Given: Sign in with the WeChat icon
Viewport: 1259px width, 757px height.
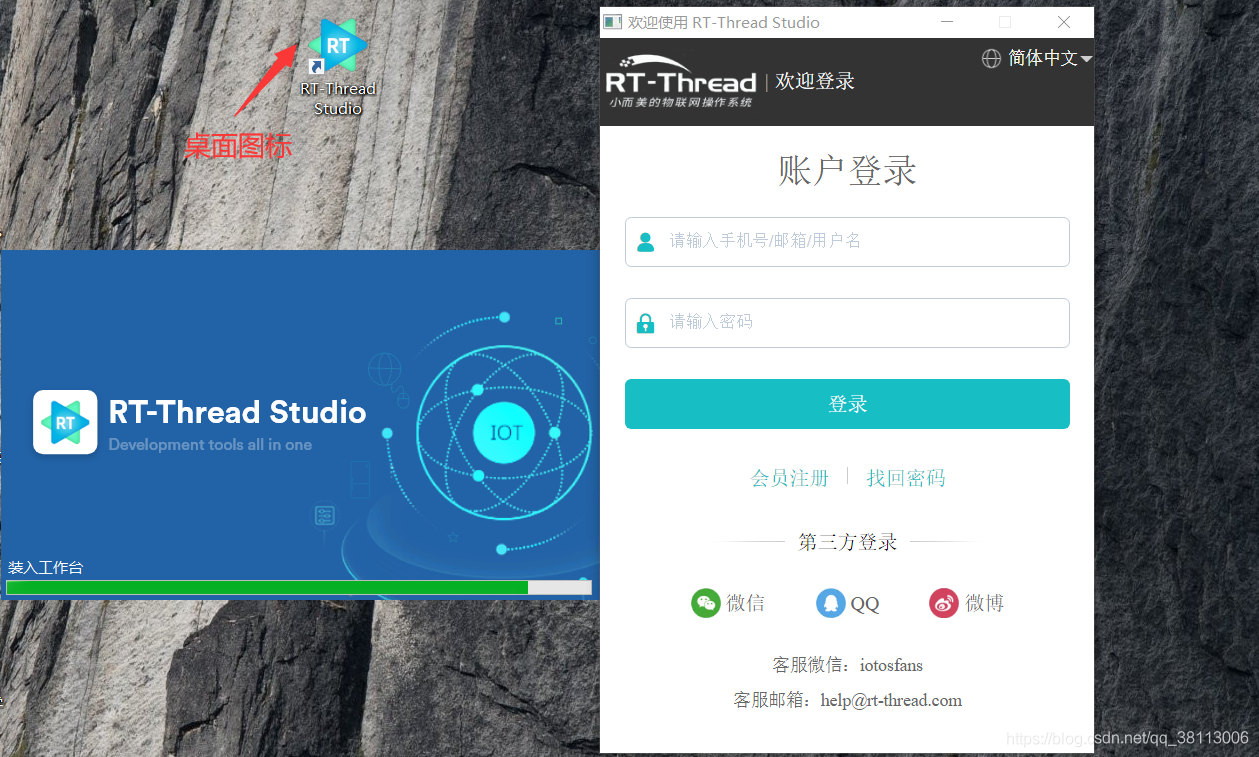Looking at the screenshot, I should 706,603.
